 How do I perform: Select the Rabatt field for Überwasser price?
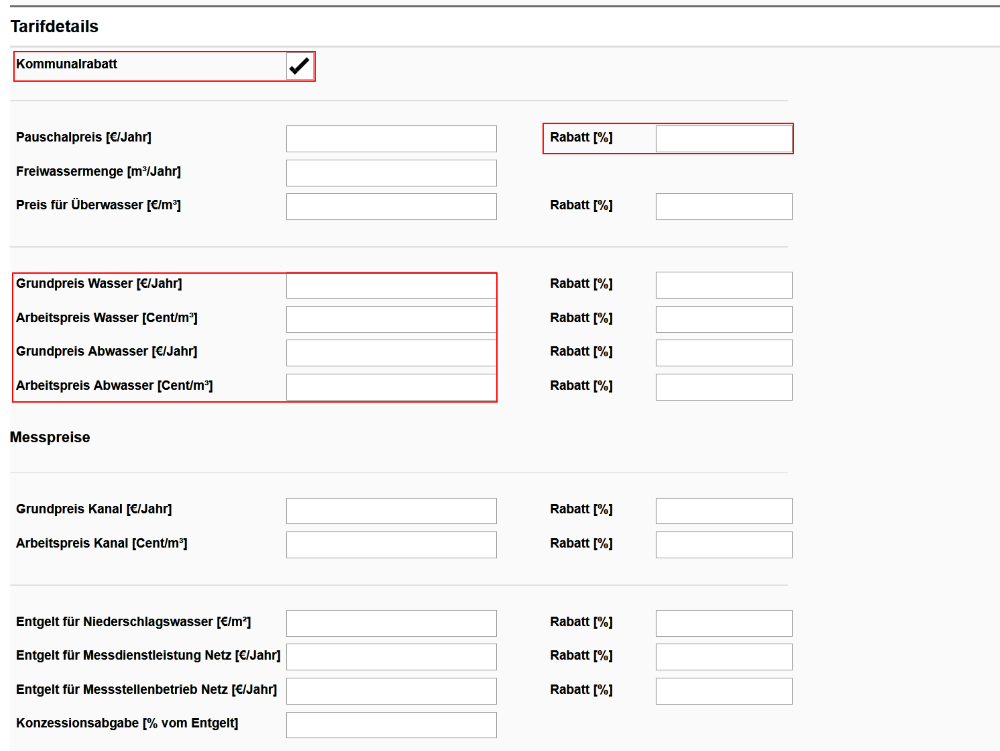(724, 207)
